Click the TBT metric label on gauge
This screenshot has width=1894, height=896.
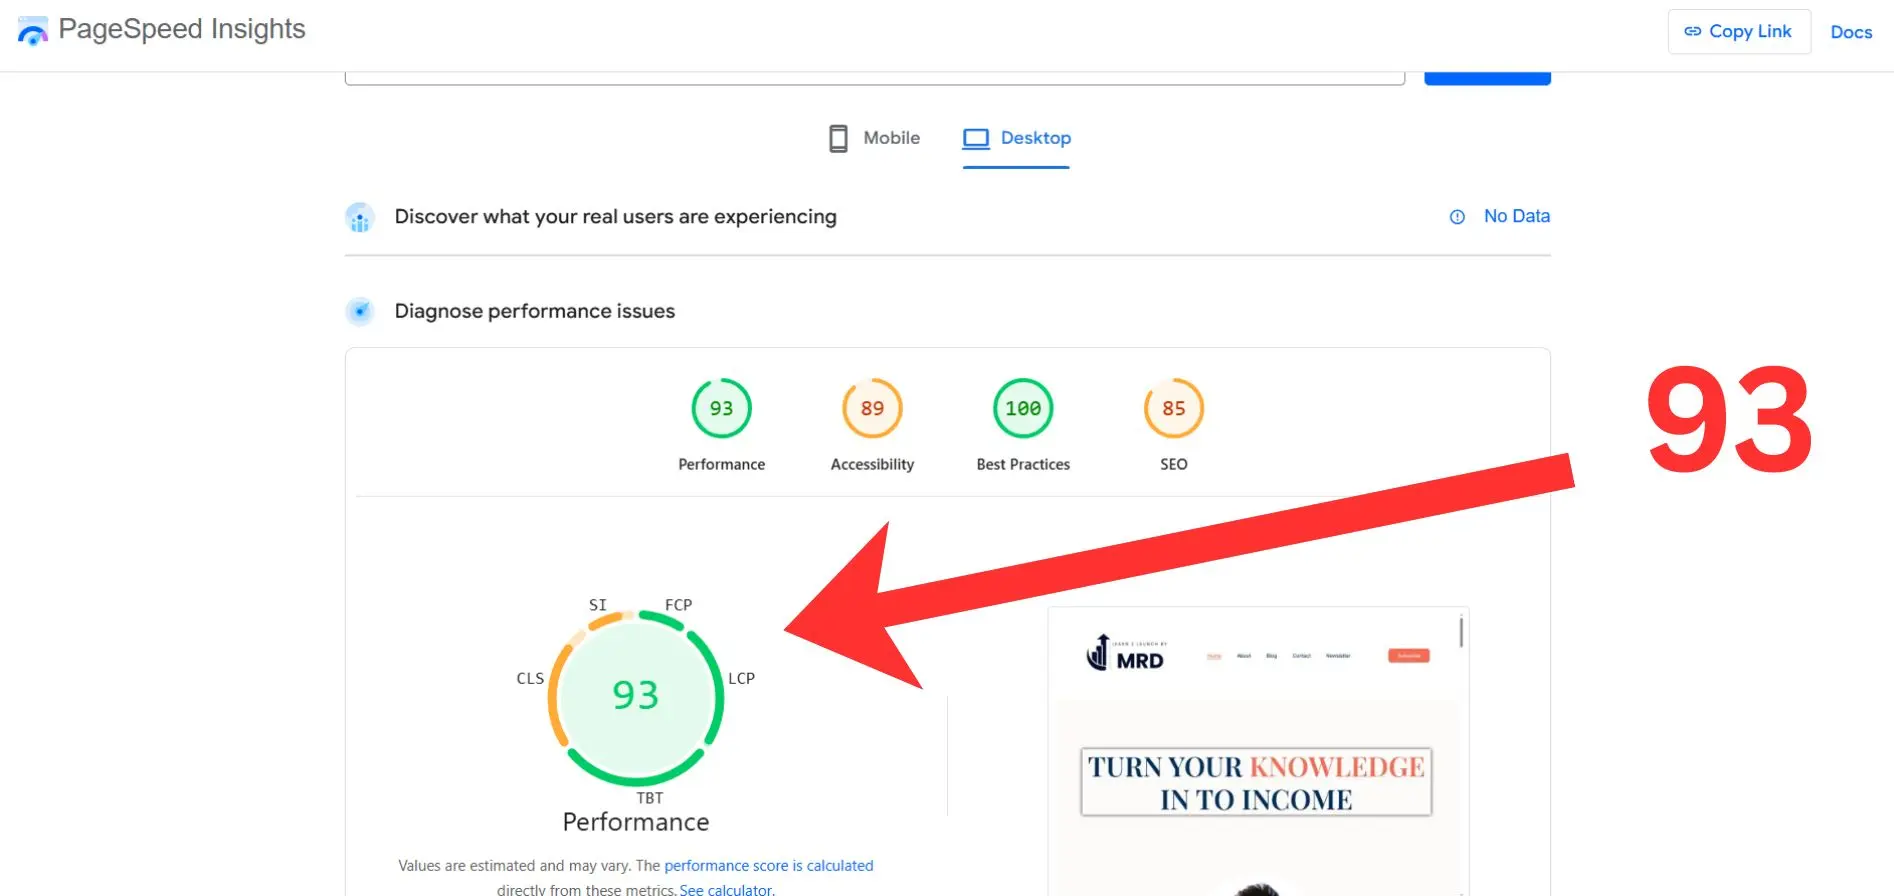pyautogui.click(x=650, y=798)
